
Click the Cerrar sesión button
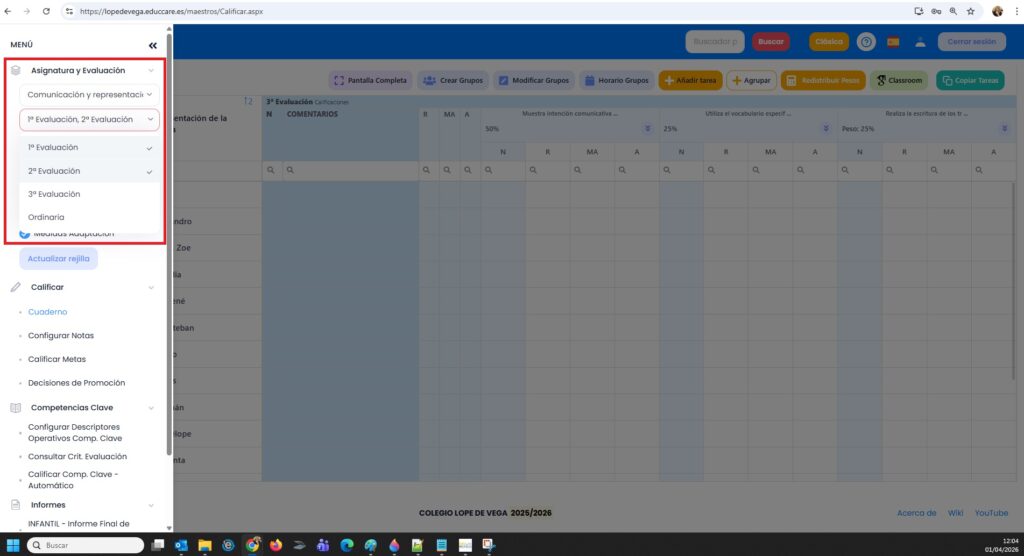[971, 42]
